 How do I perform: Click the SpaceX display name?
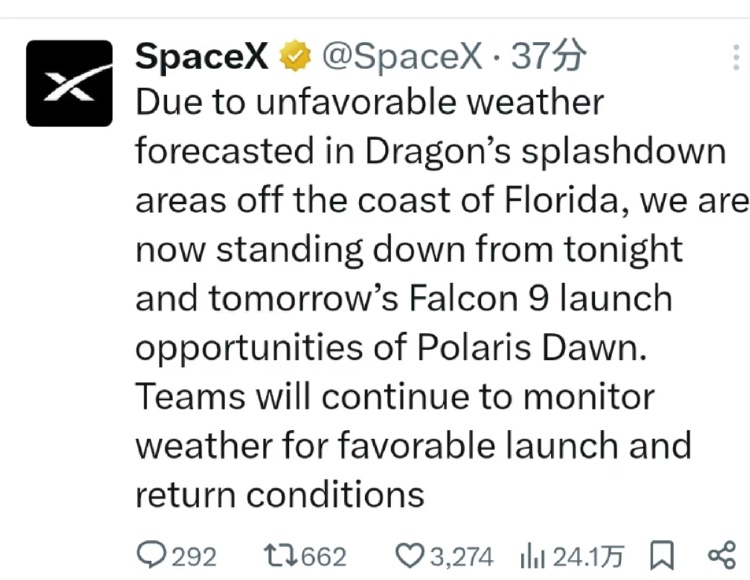[x=201, y=56]
